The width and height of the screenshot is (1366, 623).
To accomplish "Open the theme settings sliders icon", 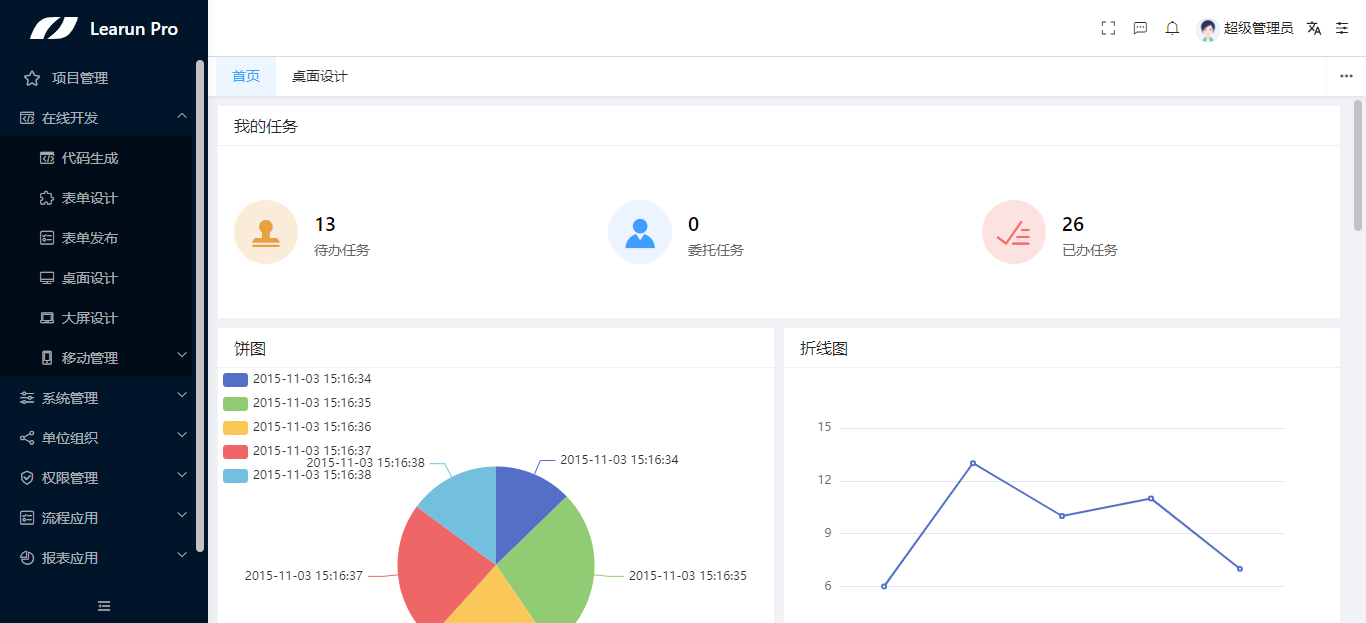I will pyautogui.click(x=1342, y=28).
